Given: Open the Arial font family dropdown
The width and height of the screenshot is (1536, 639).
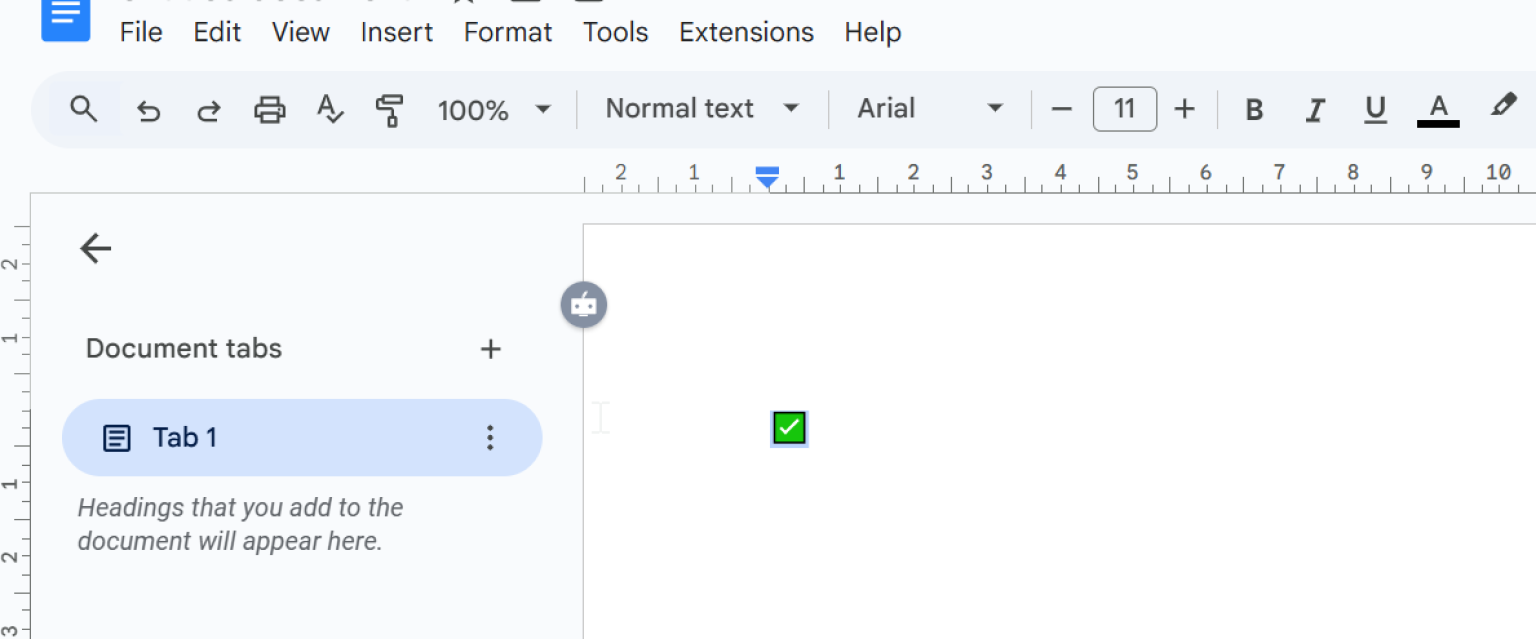Looking at the screenshot, I should point(928,109).
